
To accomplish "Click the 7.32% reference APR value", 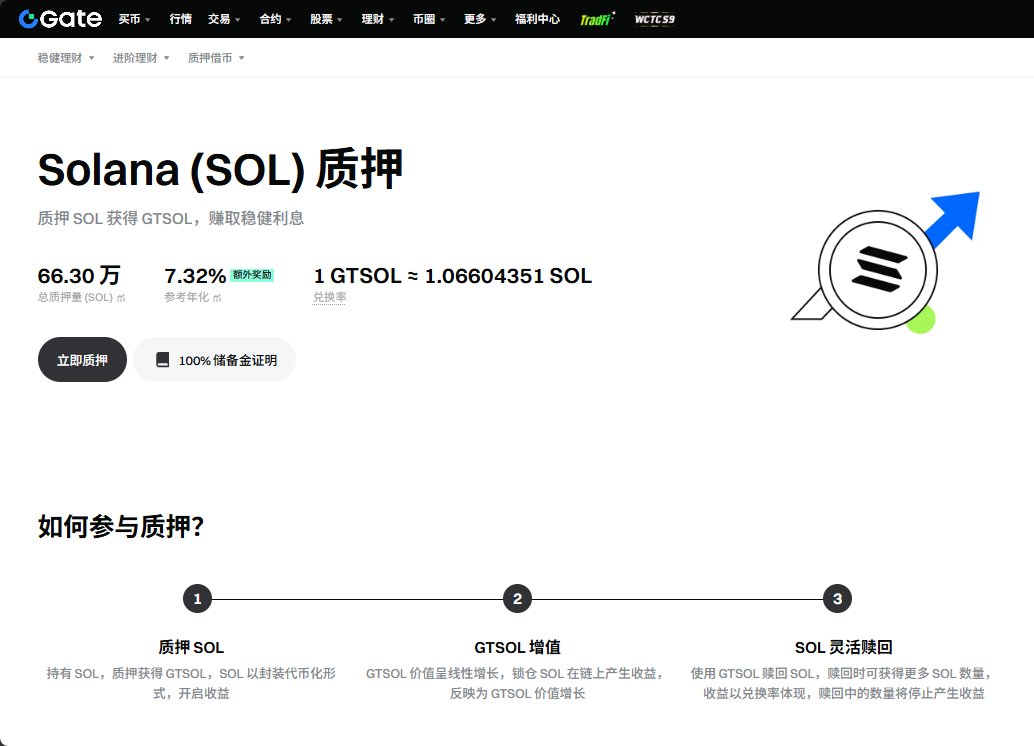I will pos(195,275).
